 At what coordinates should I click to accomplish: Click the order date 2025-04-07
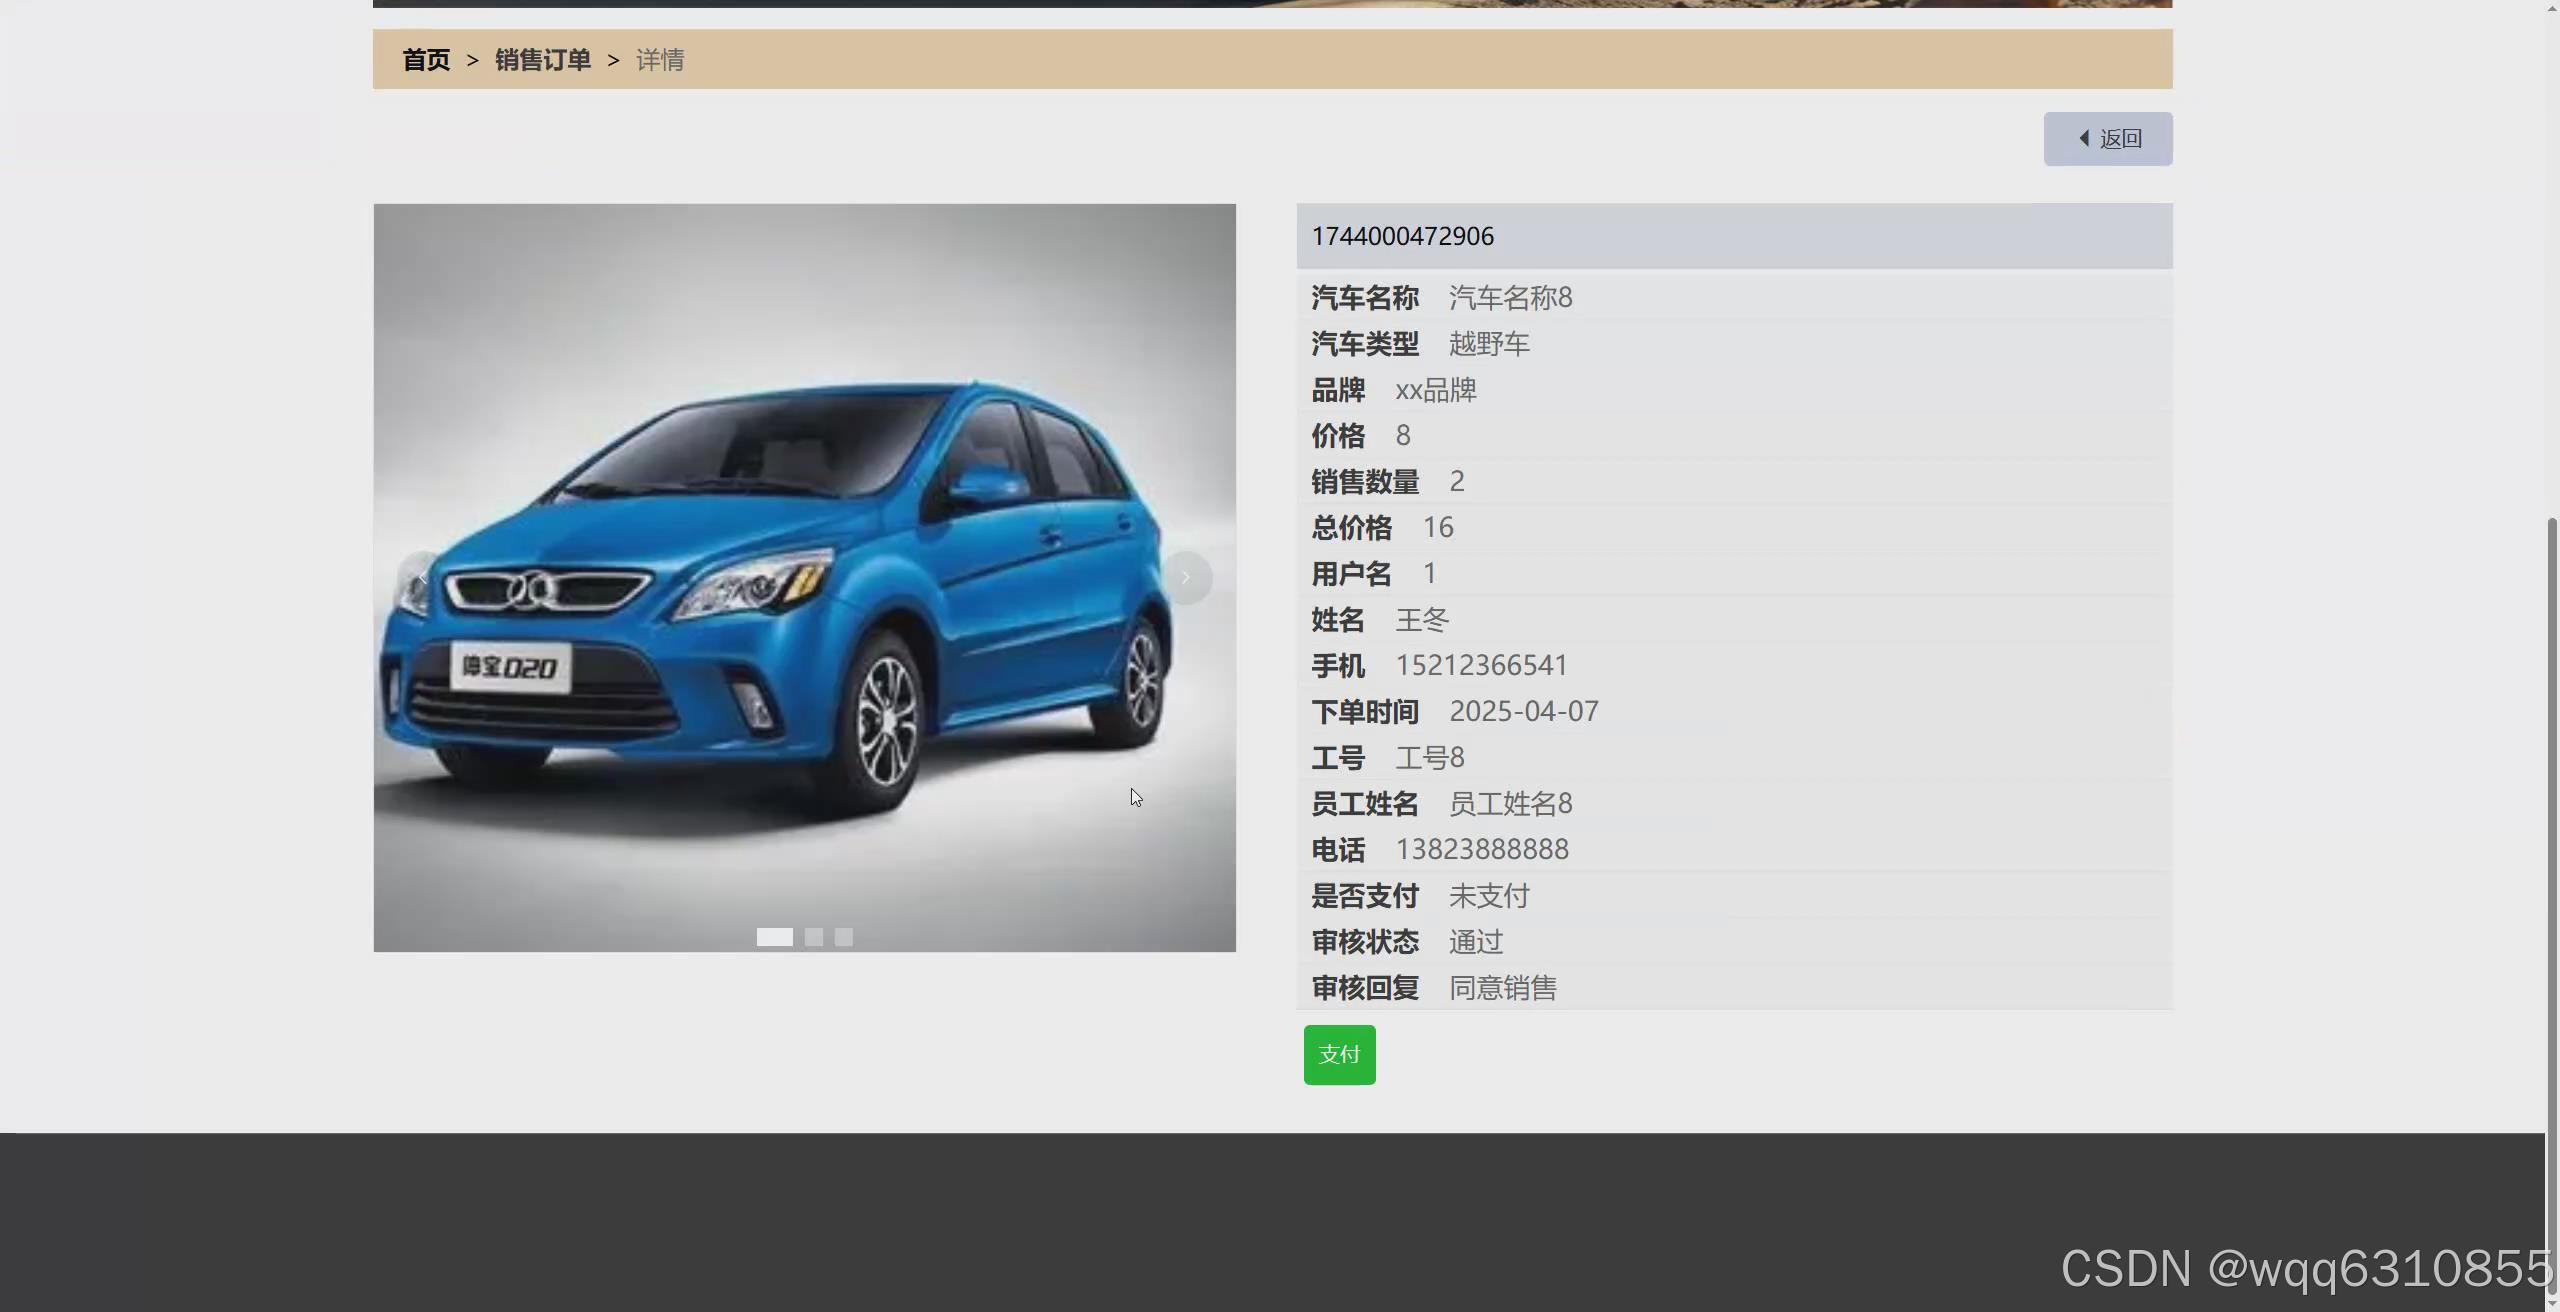click(1523, 711)
